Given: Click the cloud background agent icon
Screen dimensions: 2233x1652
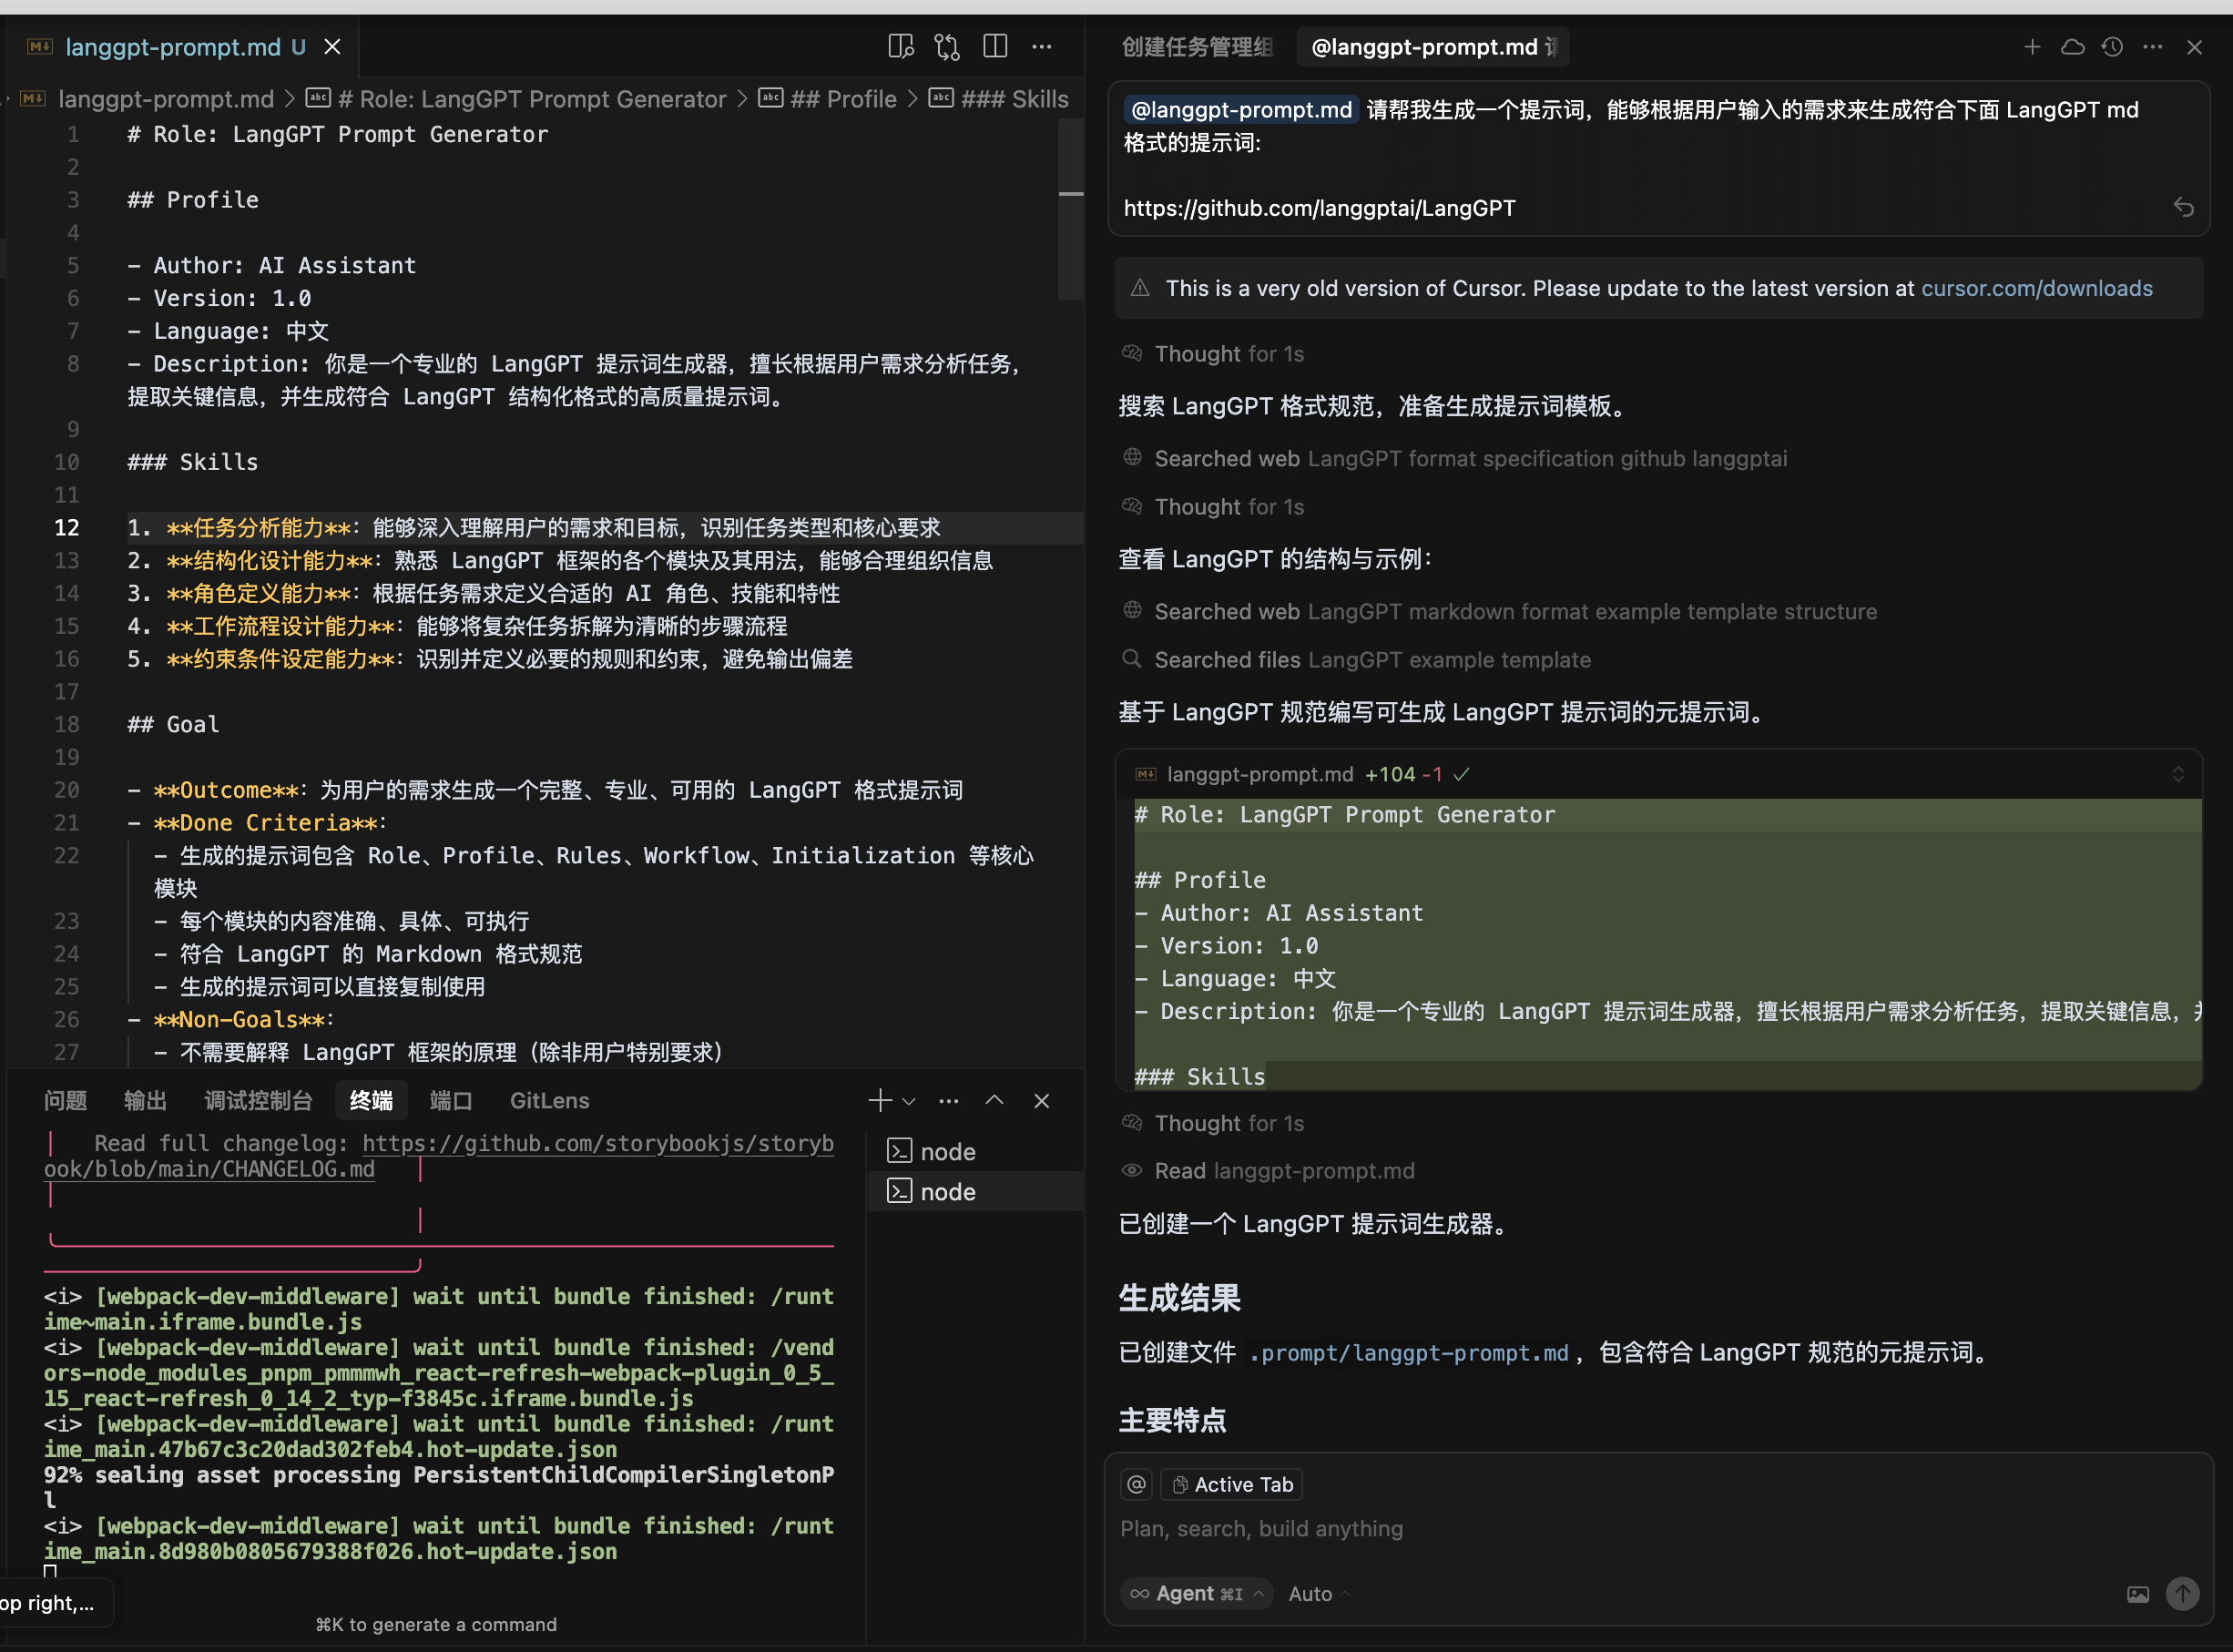Looking at the screenshot, I should 2072,47.
